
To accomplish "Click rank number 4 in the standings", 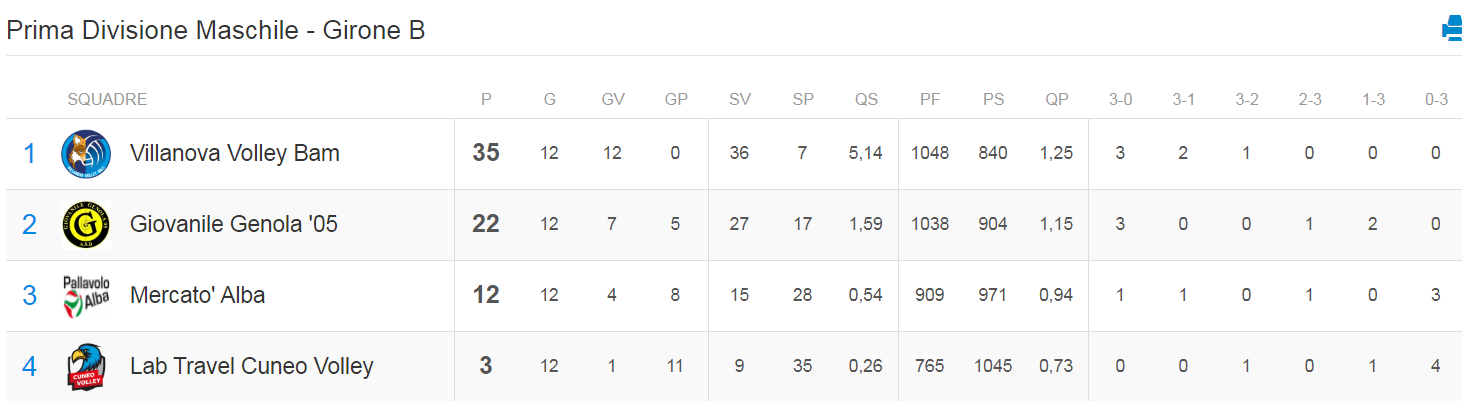I will pyautogui.click(x=30, y=366).
